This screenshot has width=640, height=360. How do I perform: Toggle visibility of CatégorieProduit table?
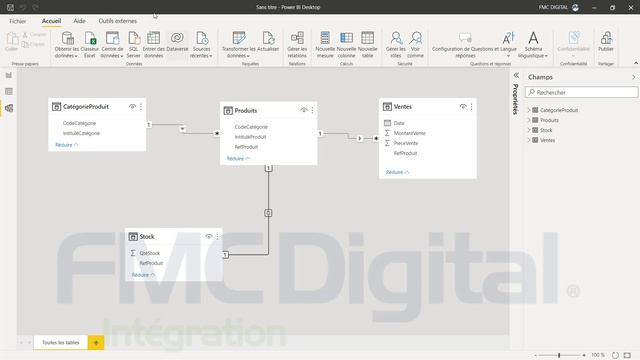(132, 107)
